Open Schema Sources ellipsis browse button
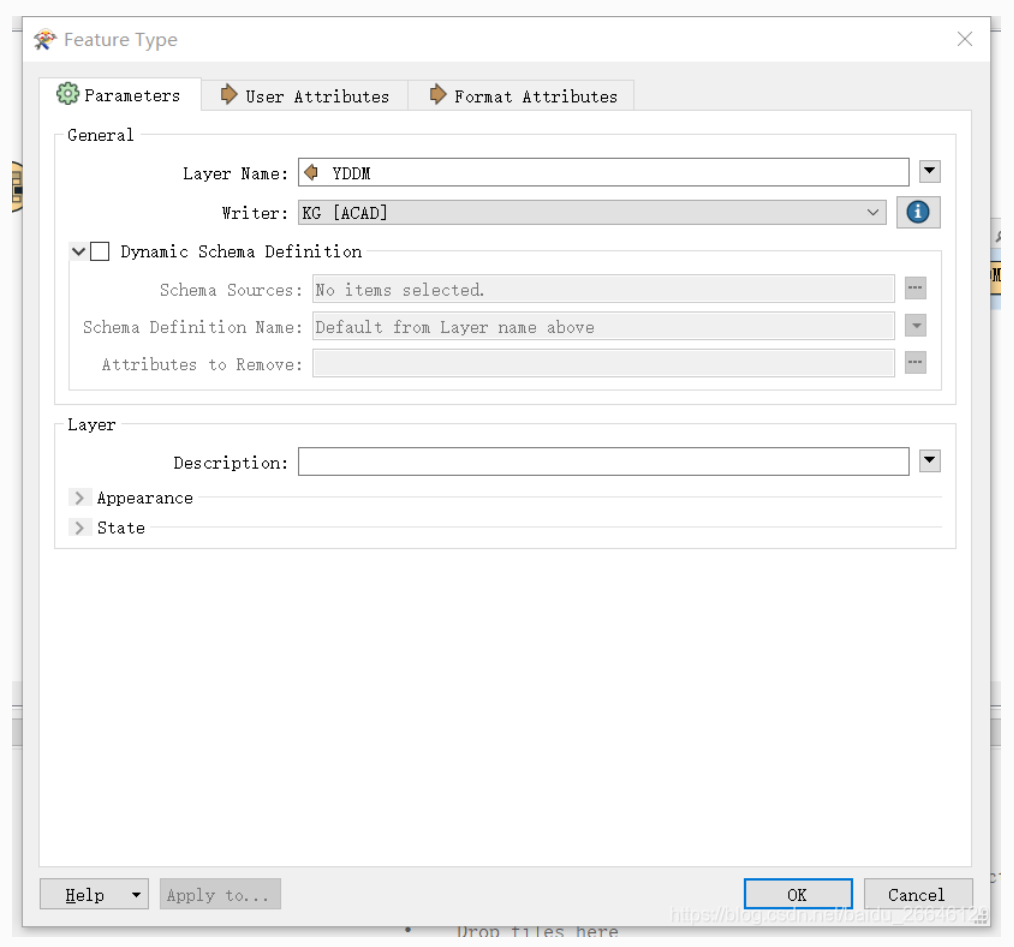The image size is (1014, 947). click(x=915, y=288)
